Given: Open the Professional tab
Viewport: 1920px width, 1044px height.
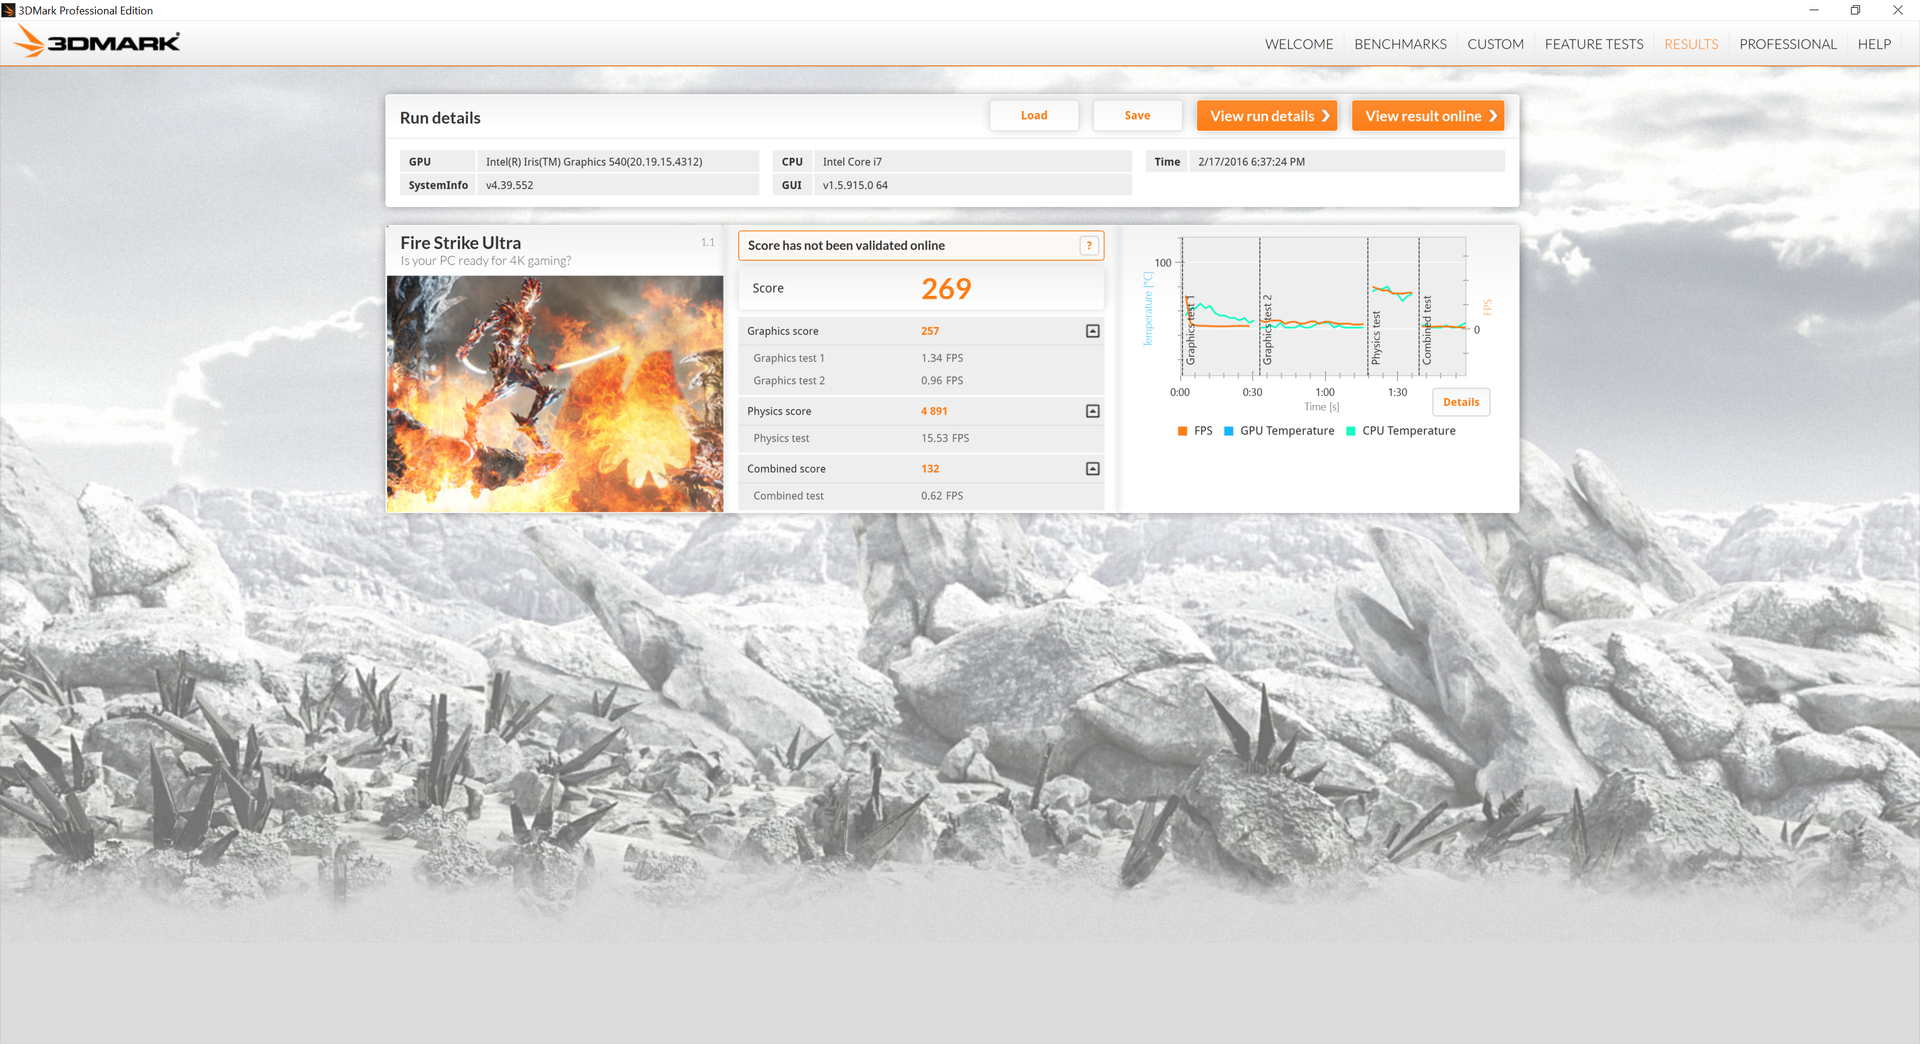Looking at the screenshot, I should [1788, 44].
